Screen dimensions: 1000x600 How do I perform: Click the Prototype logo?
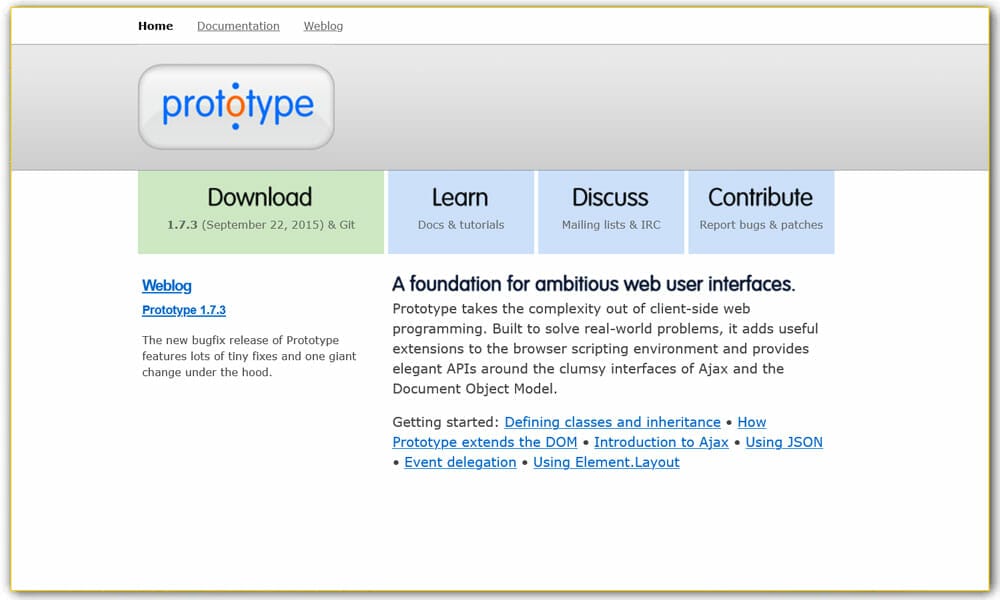point(236,106)
